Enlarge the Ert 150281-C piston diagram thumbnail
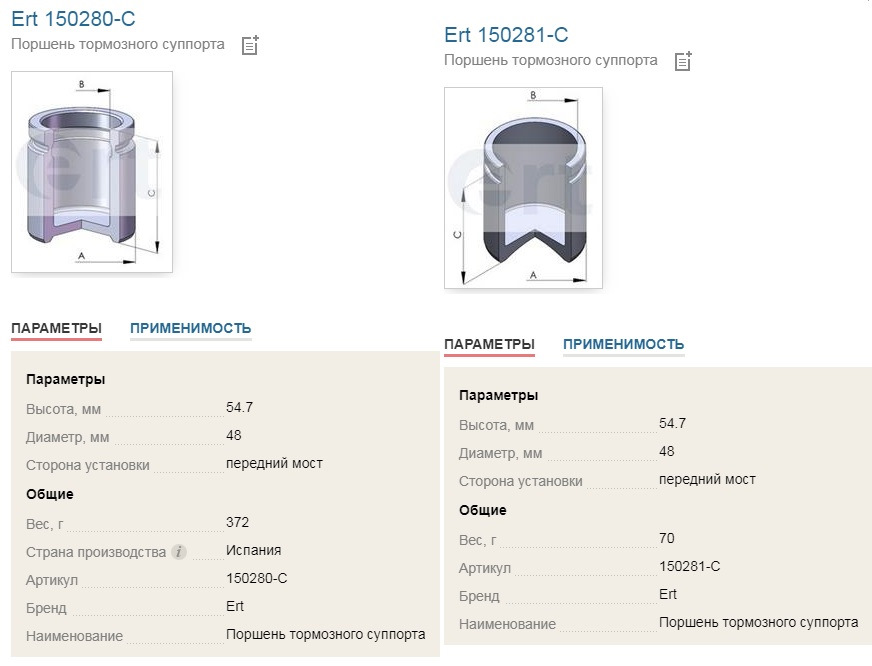Image resolution: width=872 pixels, height=666 pixels. point(523,188)
